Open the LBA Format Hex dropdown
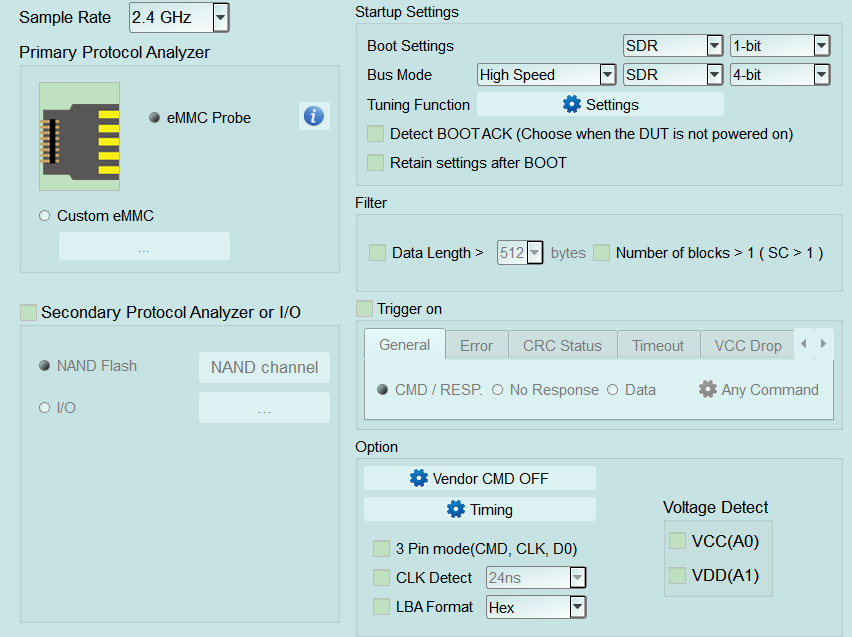 click(x=536, y=607)
